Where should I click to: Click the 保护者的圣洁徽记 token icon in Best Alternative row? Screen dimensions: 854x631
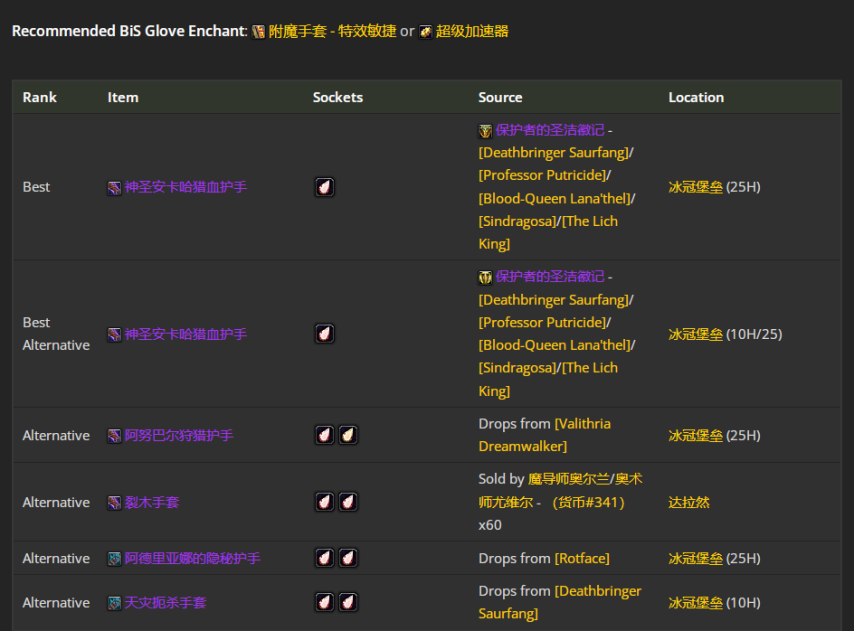[485, 277]
